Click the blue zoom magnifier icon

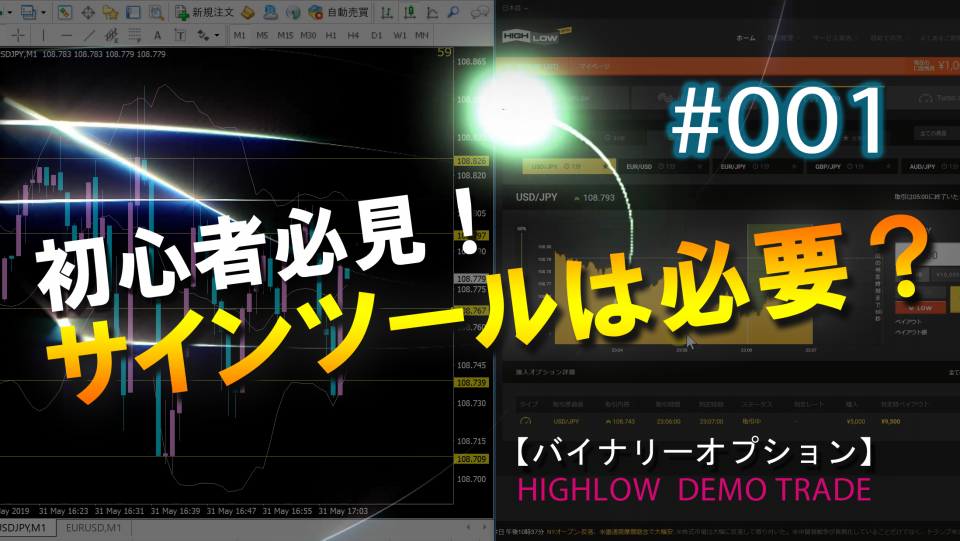[454, 12]
